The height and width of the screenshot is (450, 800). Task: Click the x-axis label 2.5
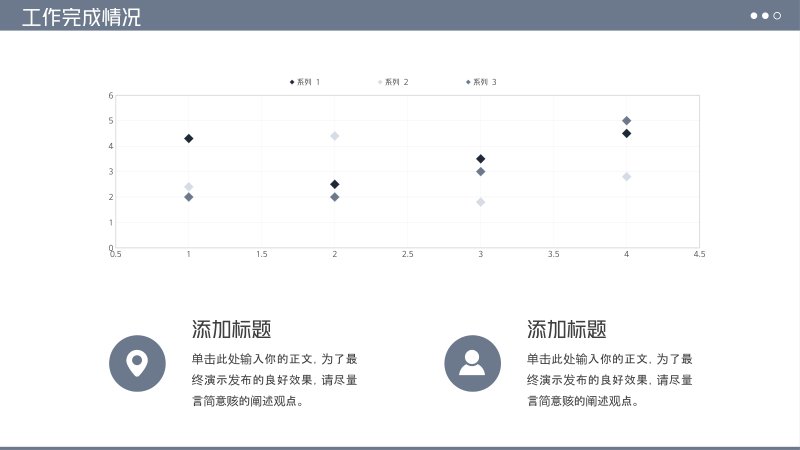coord(408,254)
